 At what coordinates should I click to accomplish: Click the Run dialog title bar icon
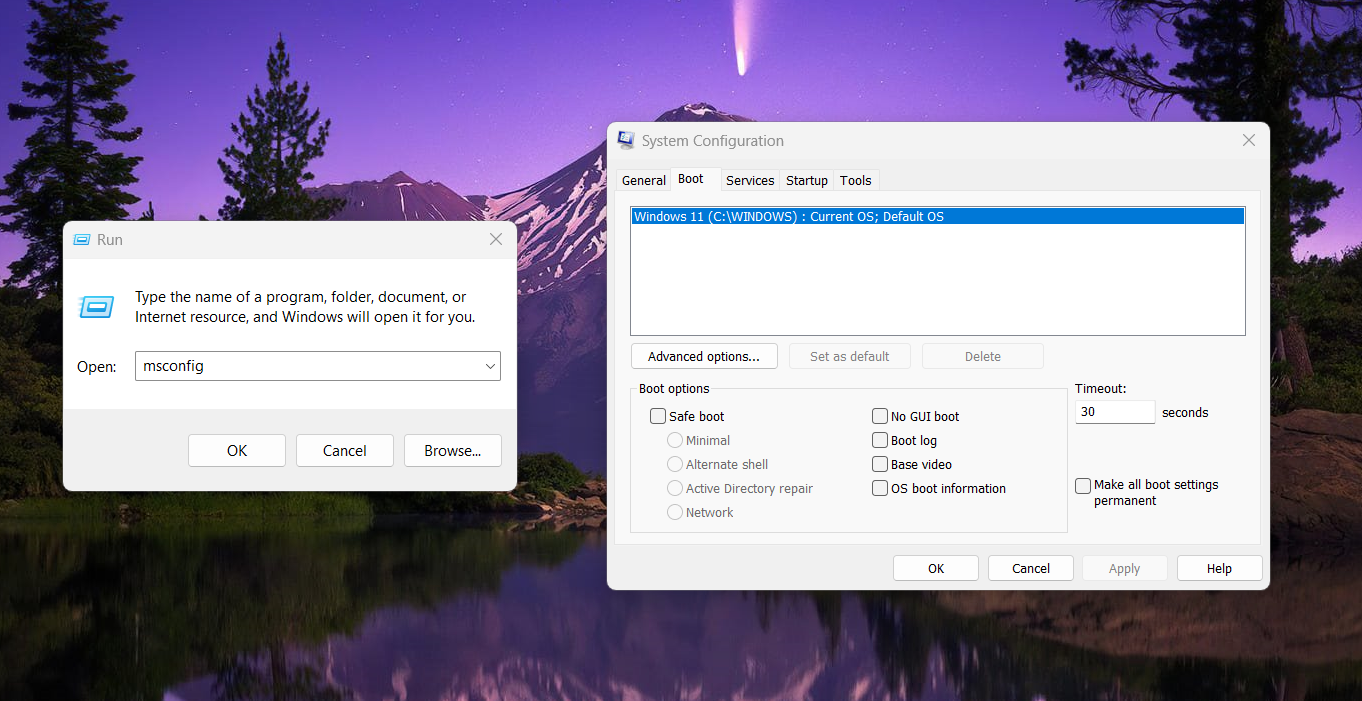point(82,240)
